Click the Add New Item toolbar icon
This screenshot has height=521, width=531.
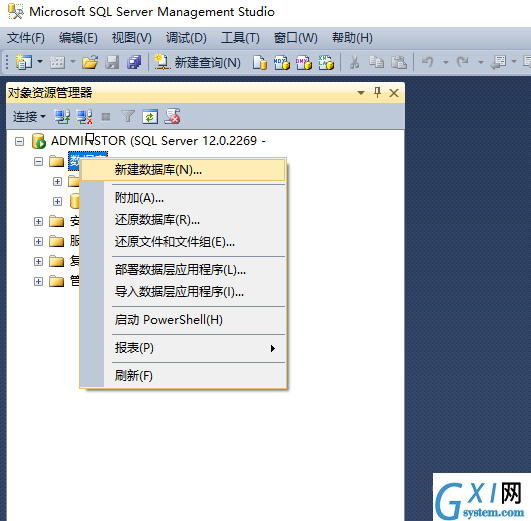point(57,62)
